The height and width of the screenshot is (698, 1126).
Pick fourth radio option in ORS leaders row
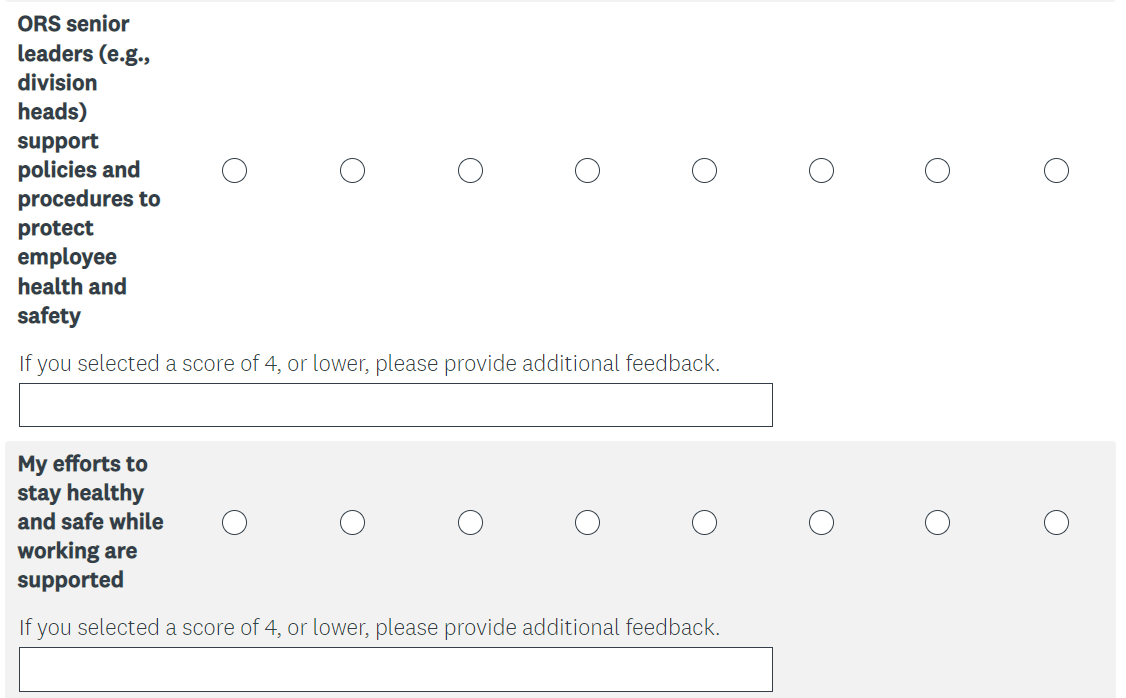(x=587, y=171)
